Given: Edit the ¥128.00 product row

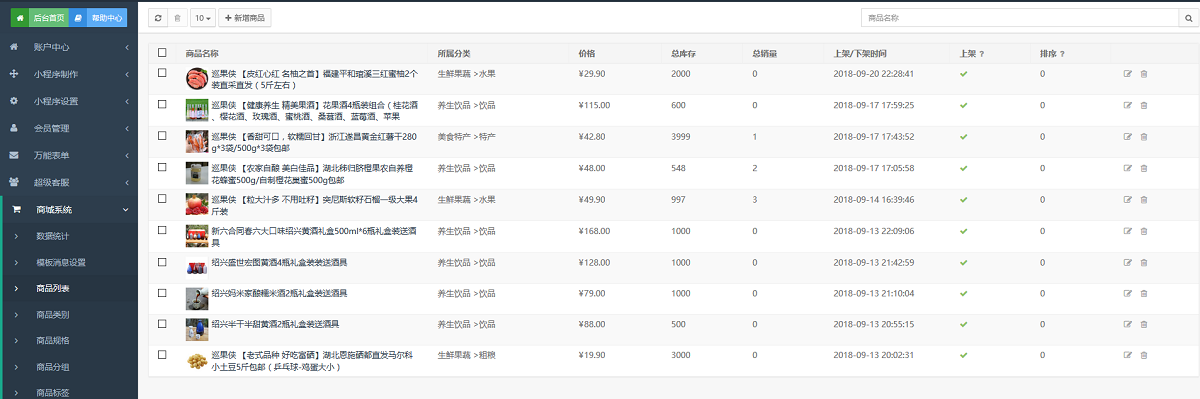Looking at the screenshot, I should tap(1128, 263).
